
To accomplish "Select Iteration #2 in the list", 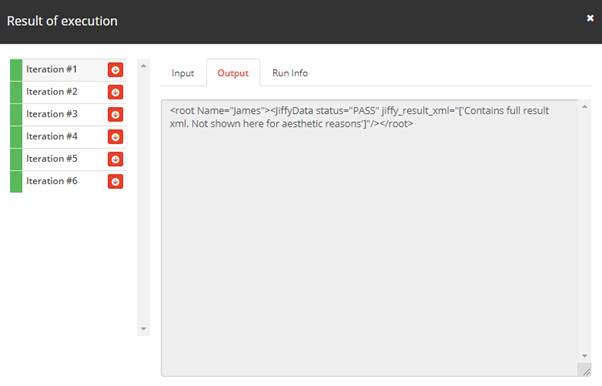I will (x=68, y=92).
